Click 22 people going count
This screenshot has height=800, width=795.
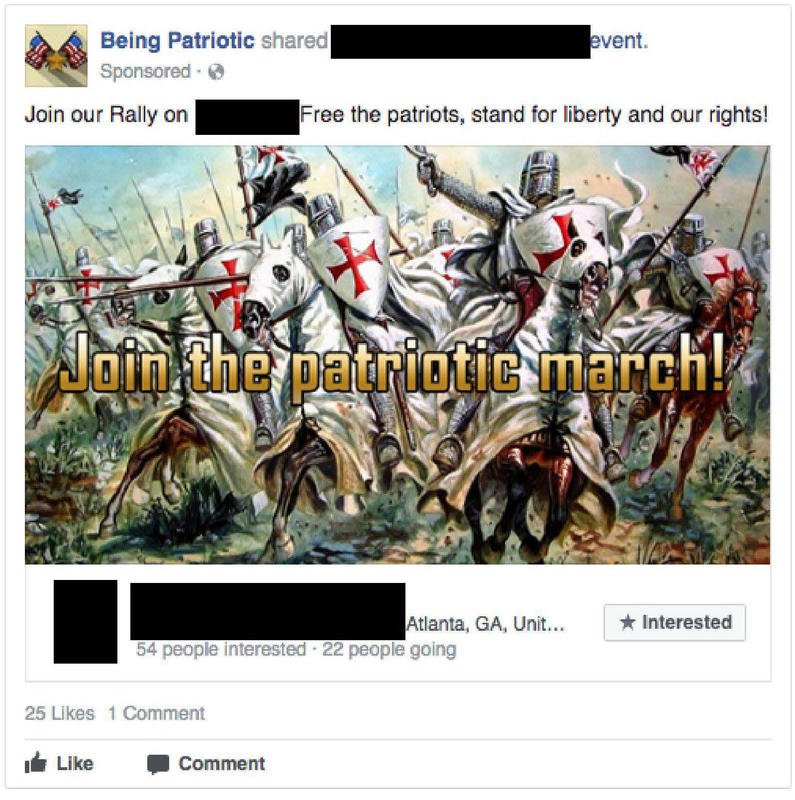(389, 649)
